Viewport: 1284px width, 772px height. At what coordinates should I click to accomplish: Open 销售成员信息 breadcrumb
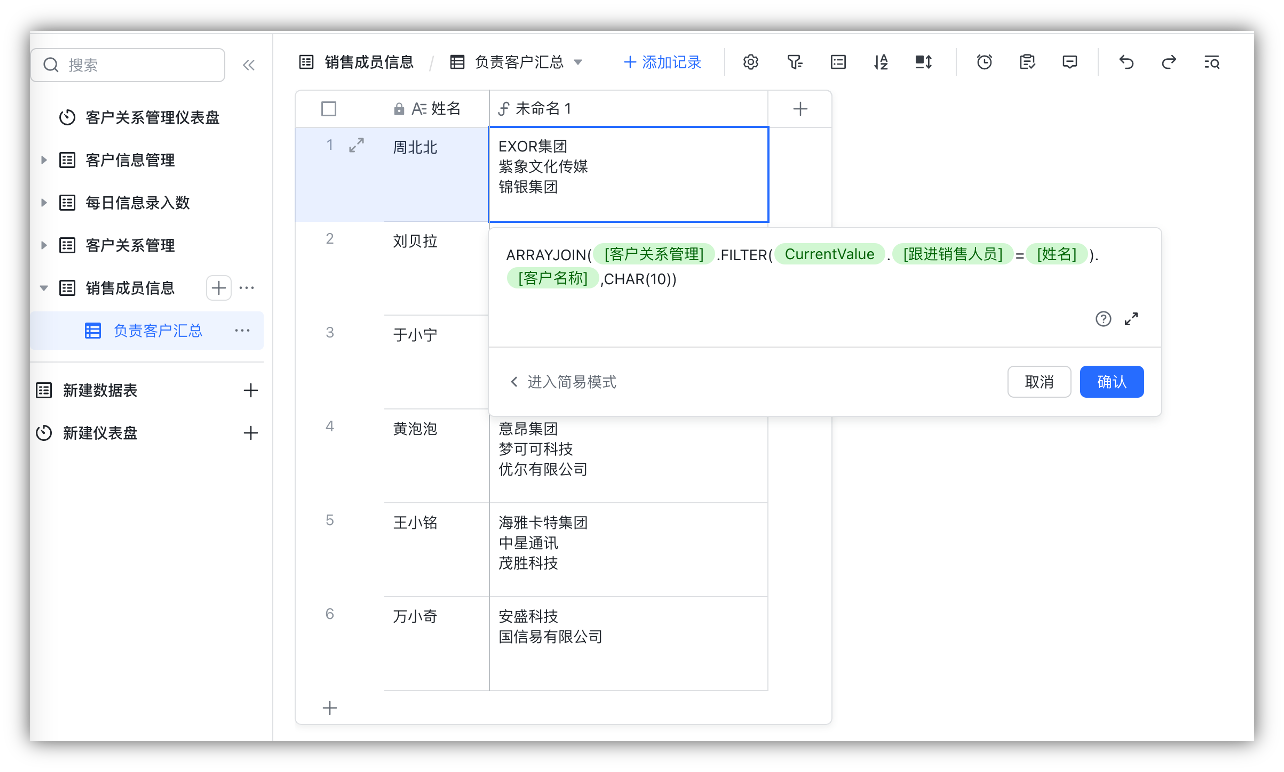356,62
